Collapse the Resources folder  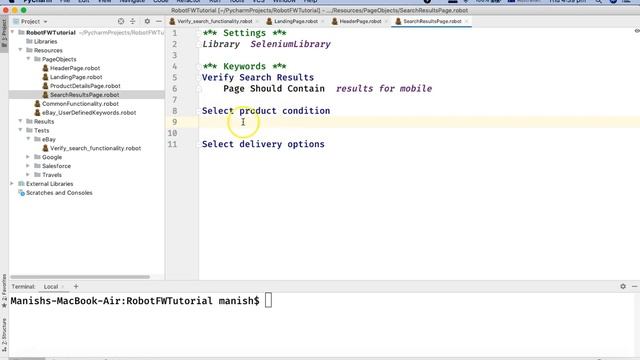click(x=20, y=50)
